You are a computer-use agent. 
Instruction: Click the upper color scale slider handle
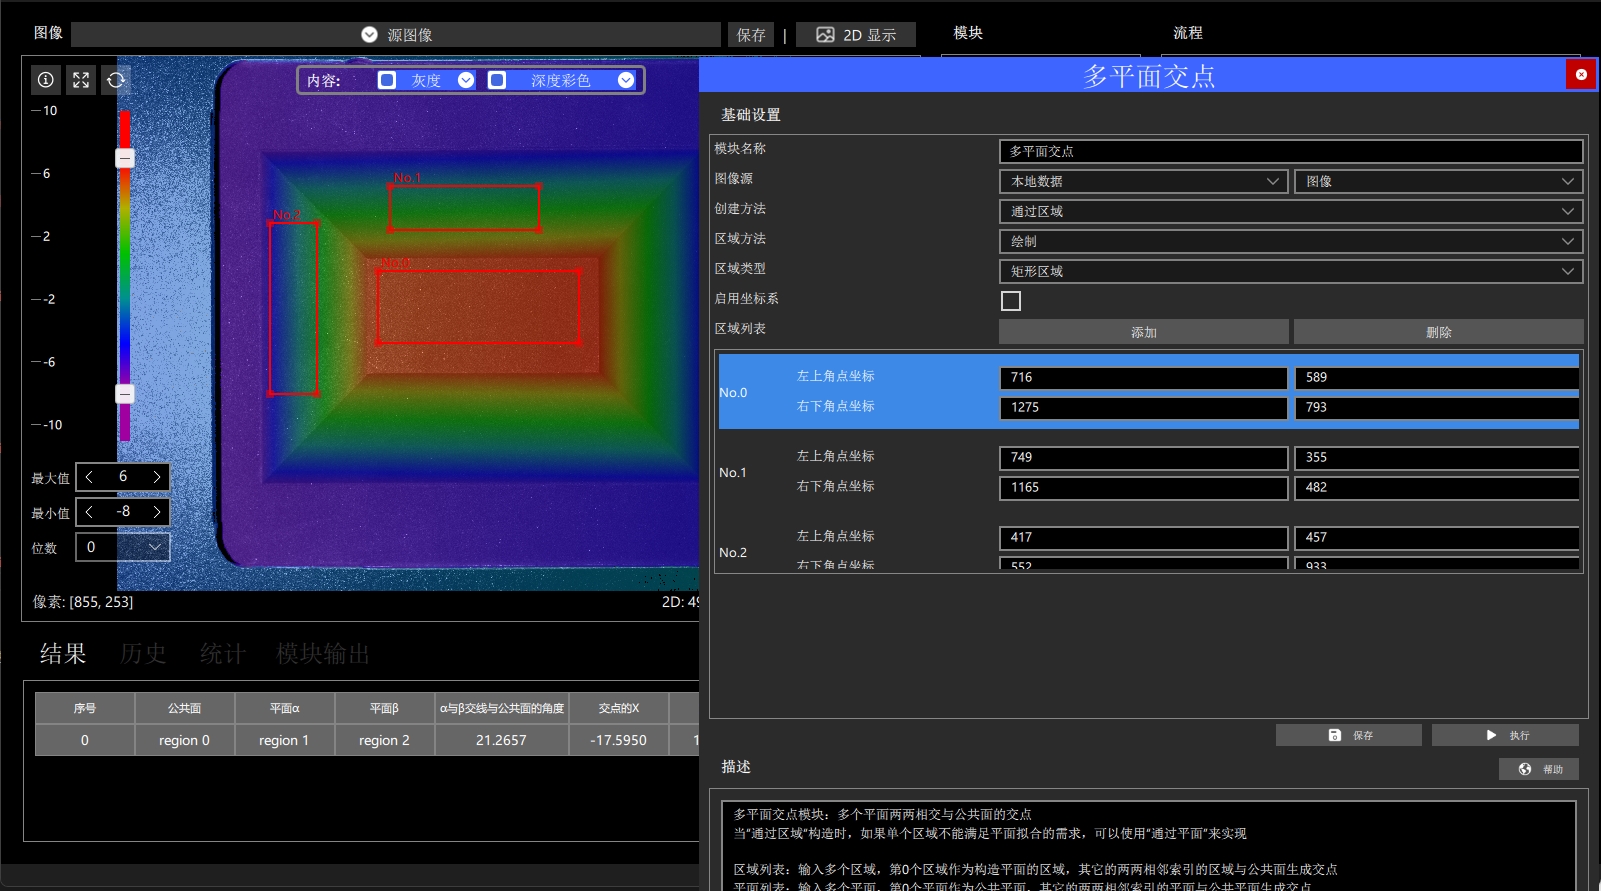point(125,158)
